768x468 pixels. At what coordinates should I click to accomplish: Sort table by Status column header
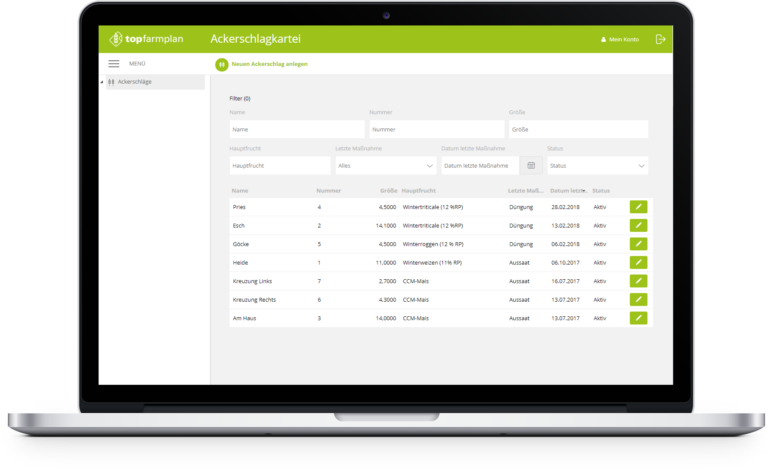[x=601, y=191]
